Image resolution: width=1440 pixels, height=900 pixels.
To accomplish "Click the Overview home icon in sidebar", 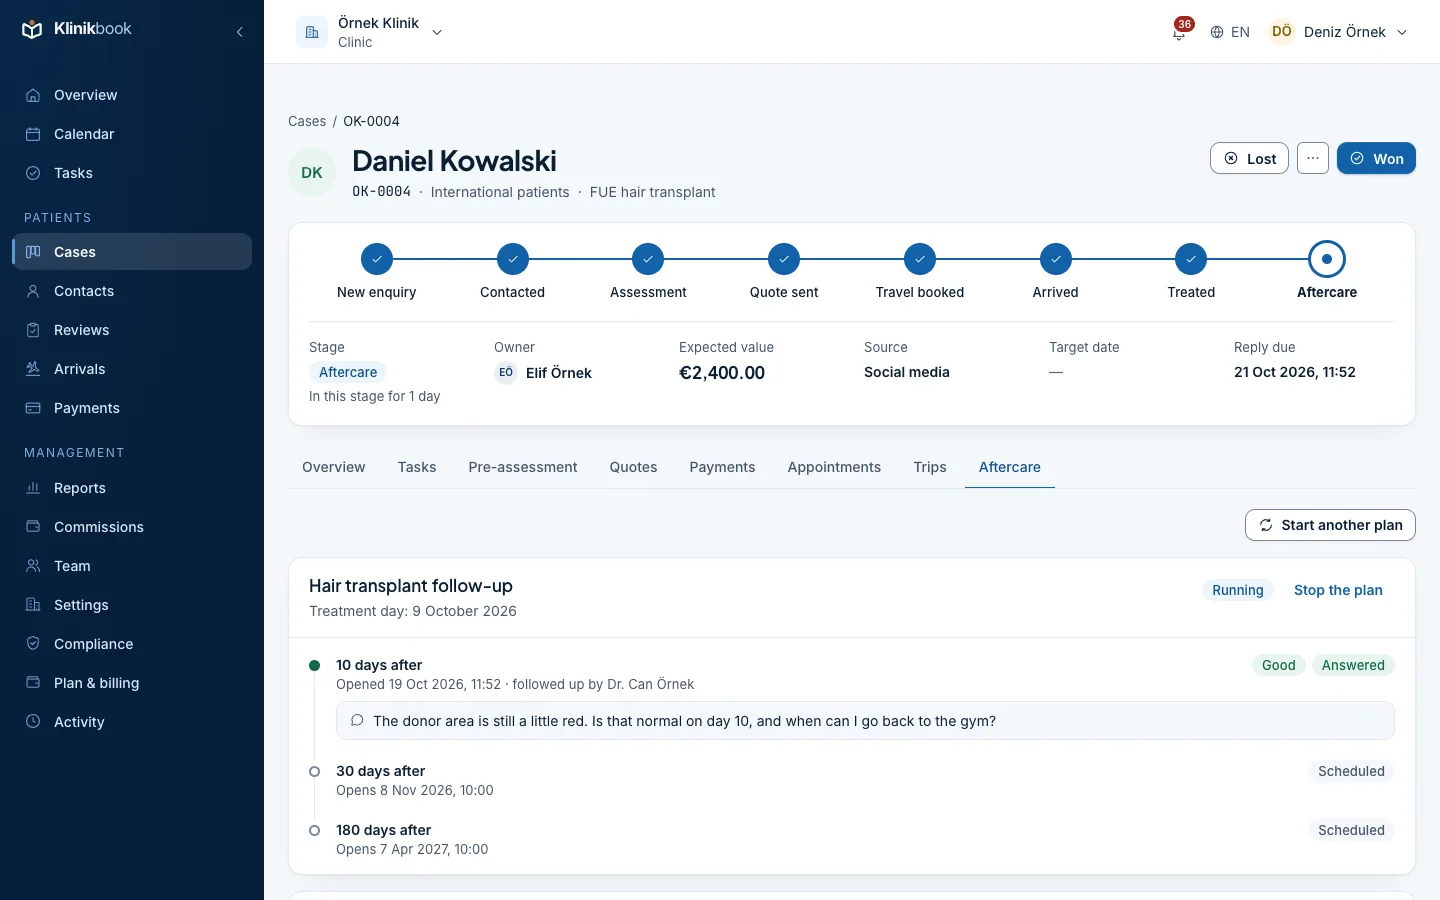I will coord(33,95).
